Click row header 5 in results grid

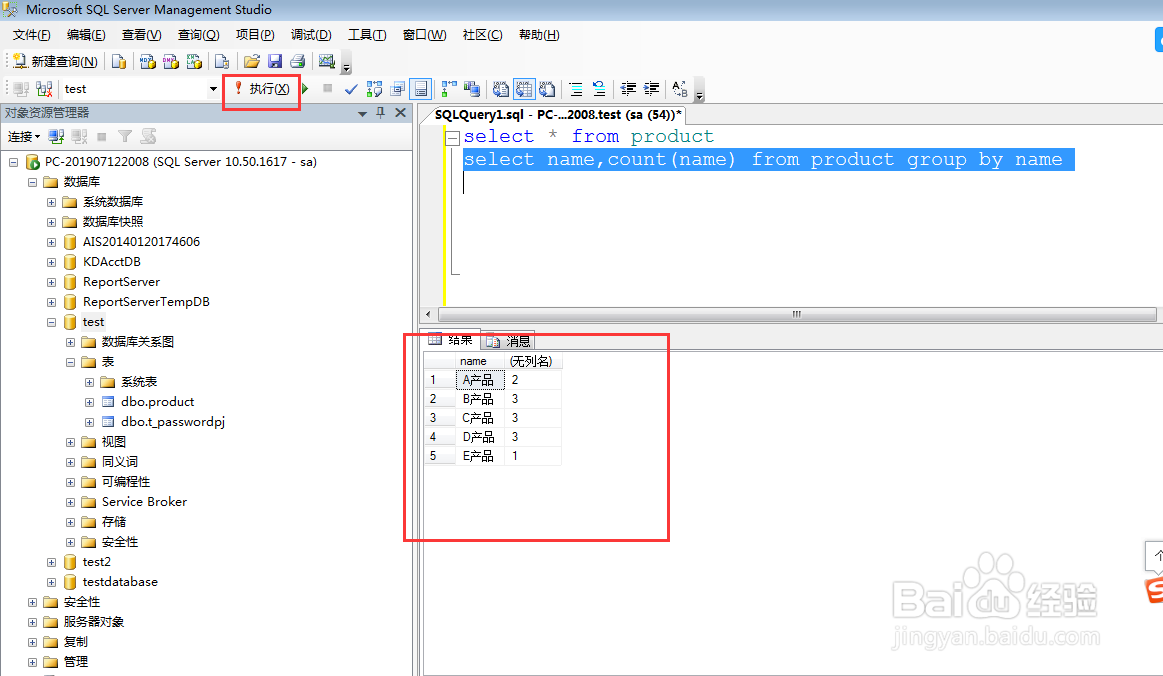(x=439, y=456)
